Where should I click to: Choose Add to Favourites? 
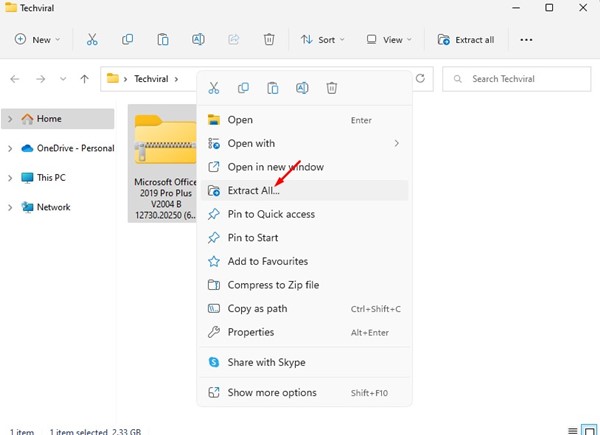305,261
